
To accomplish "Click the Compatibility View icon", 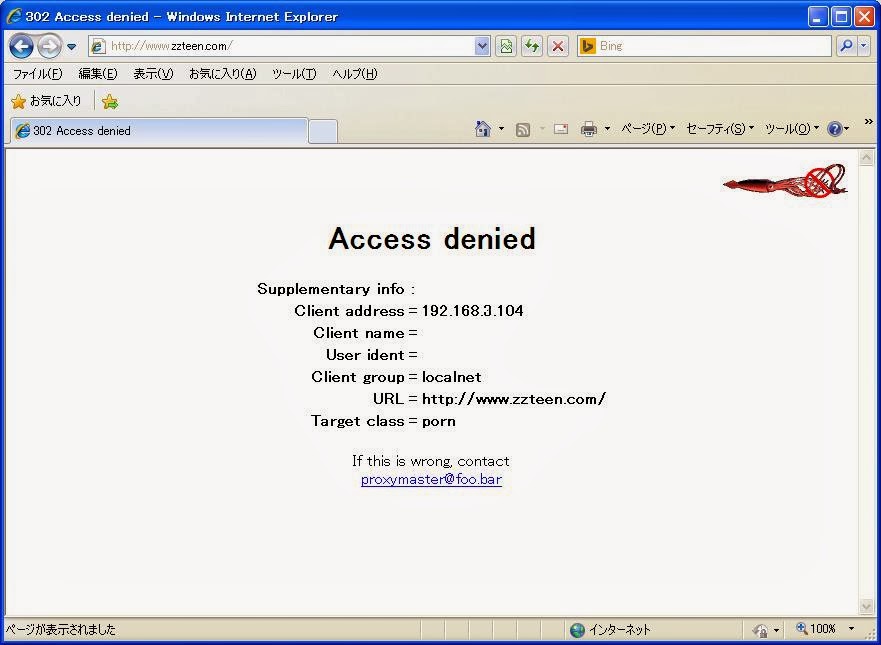I will point(506,46).
